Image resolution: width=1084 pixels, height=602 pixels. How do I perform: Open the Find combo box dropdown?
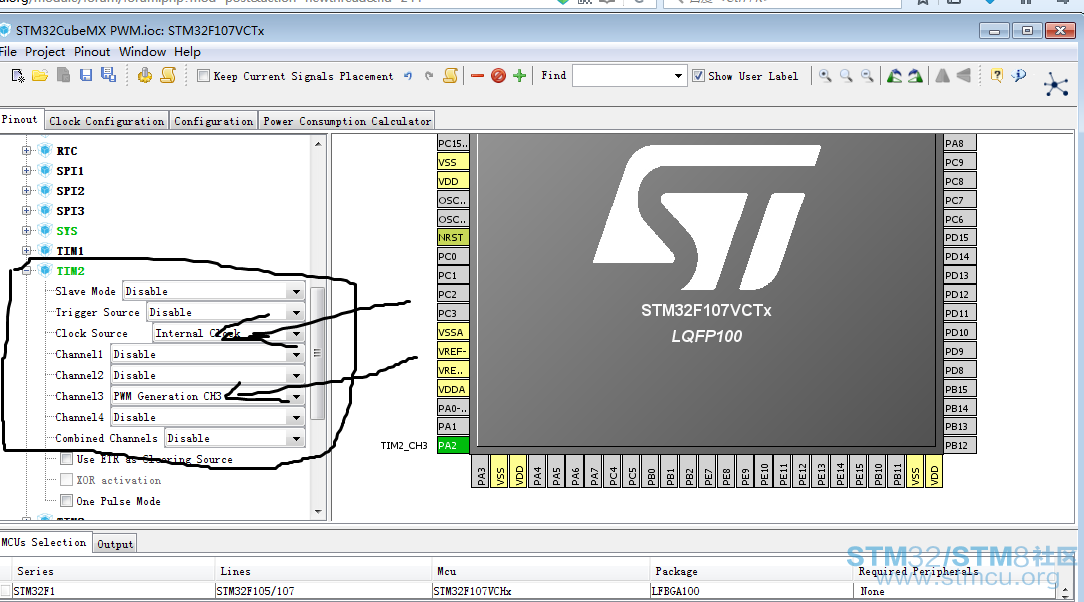click(678, 76)
